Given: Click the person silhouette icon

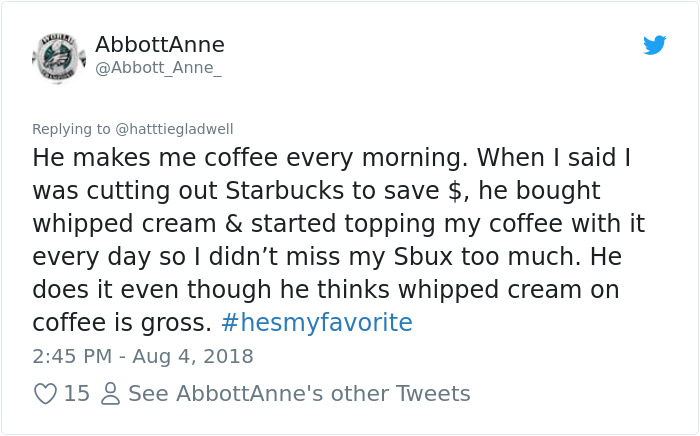Looking at the screenshot, I should pos(110,394).
